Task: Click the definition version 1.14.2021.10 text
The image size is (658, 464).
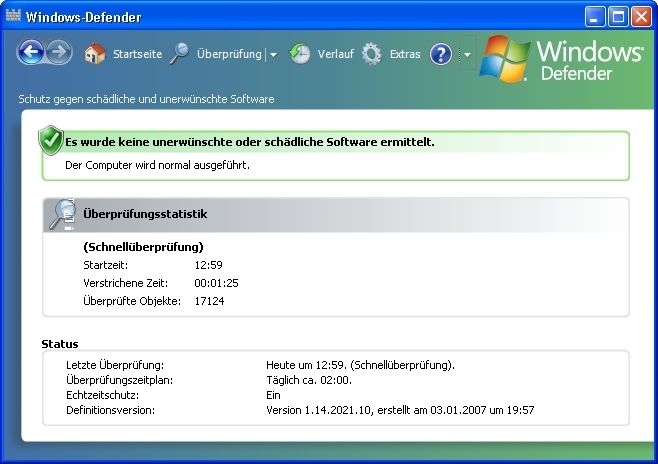Action: [400, 410]
